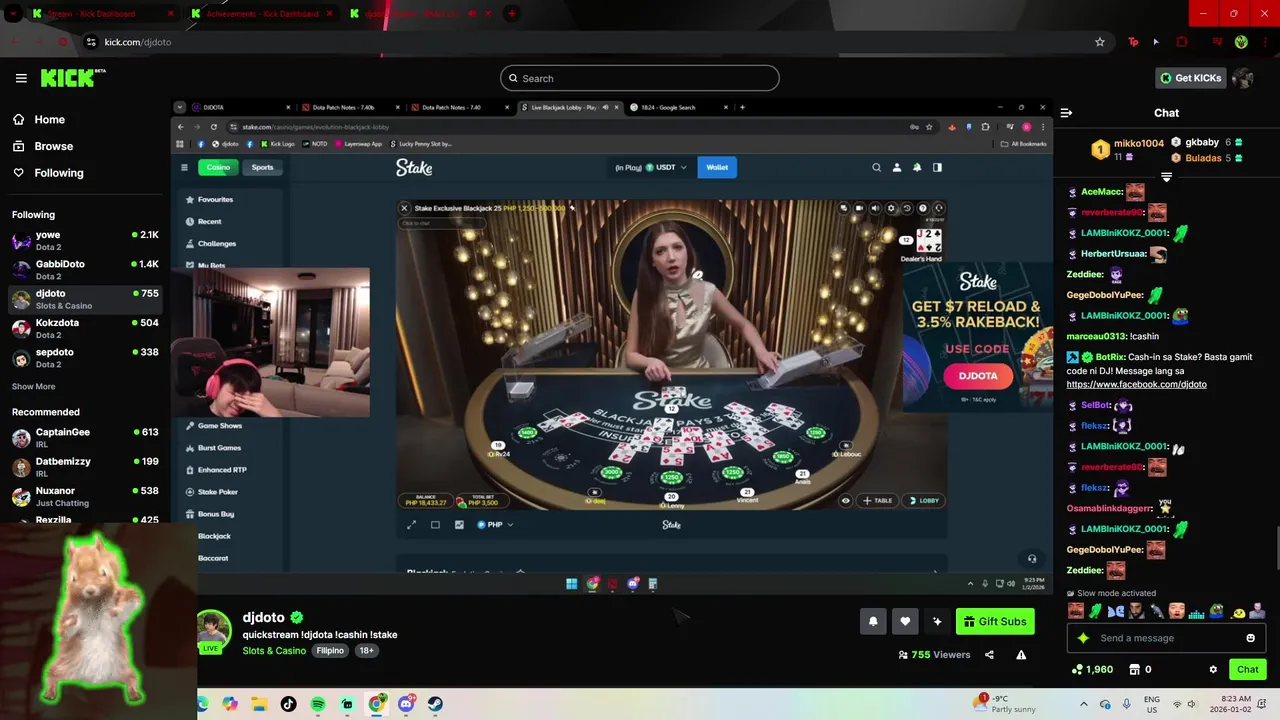This screenshot has width=1280, height=720.
Task: Toggle notifications bell for djdoto
Action: [x=872, y=621]
